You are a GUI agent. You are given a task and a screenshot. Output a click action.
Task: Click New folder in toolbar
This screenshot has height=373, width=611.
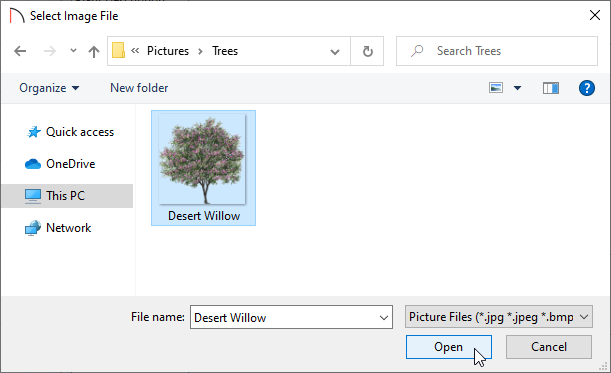139,88
